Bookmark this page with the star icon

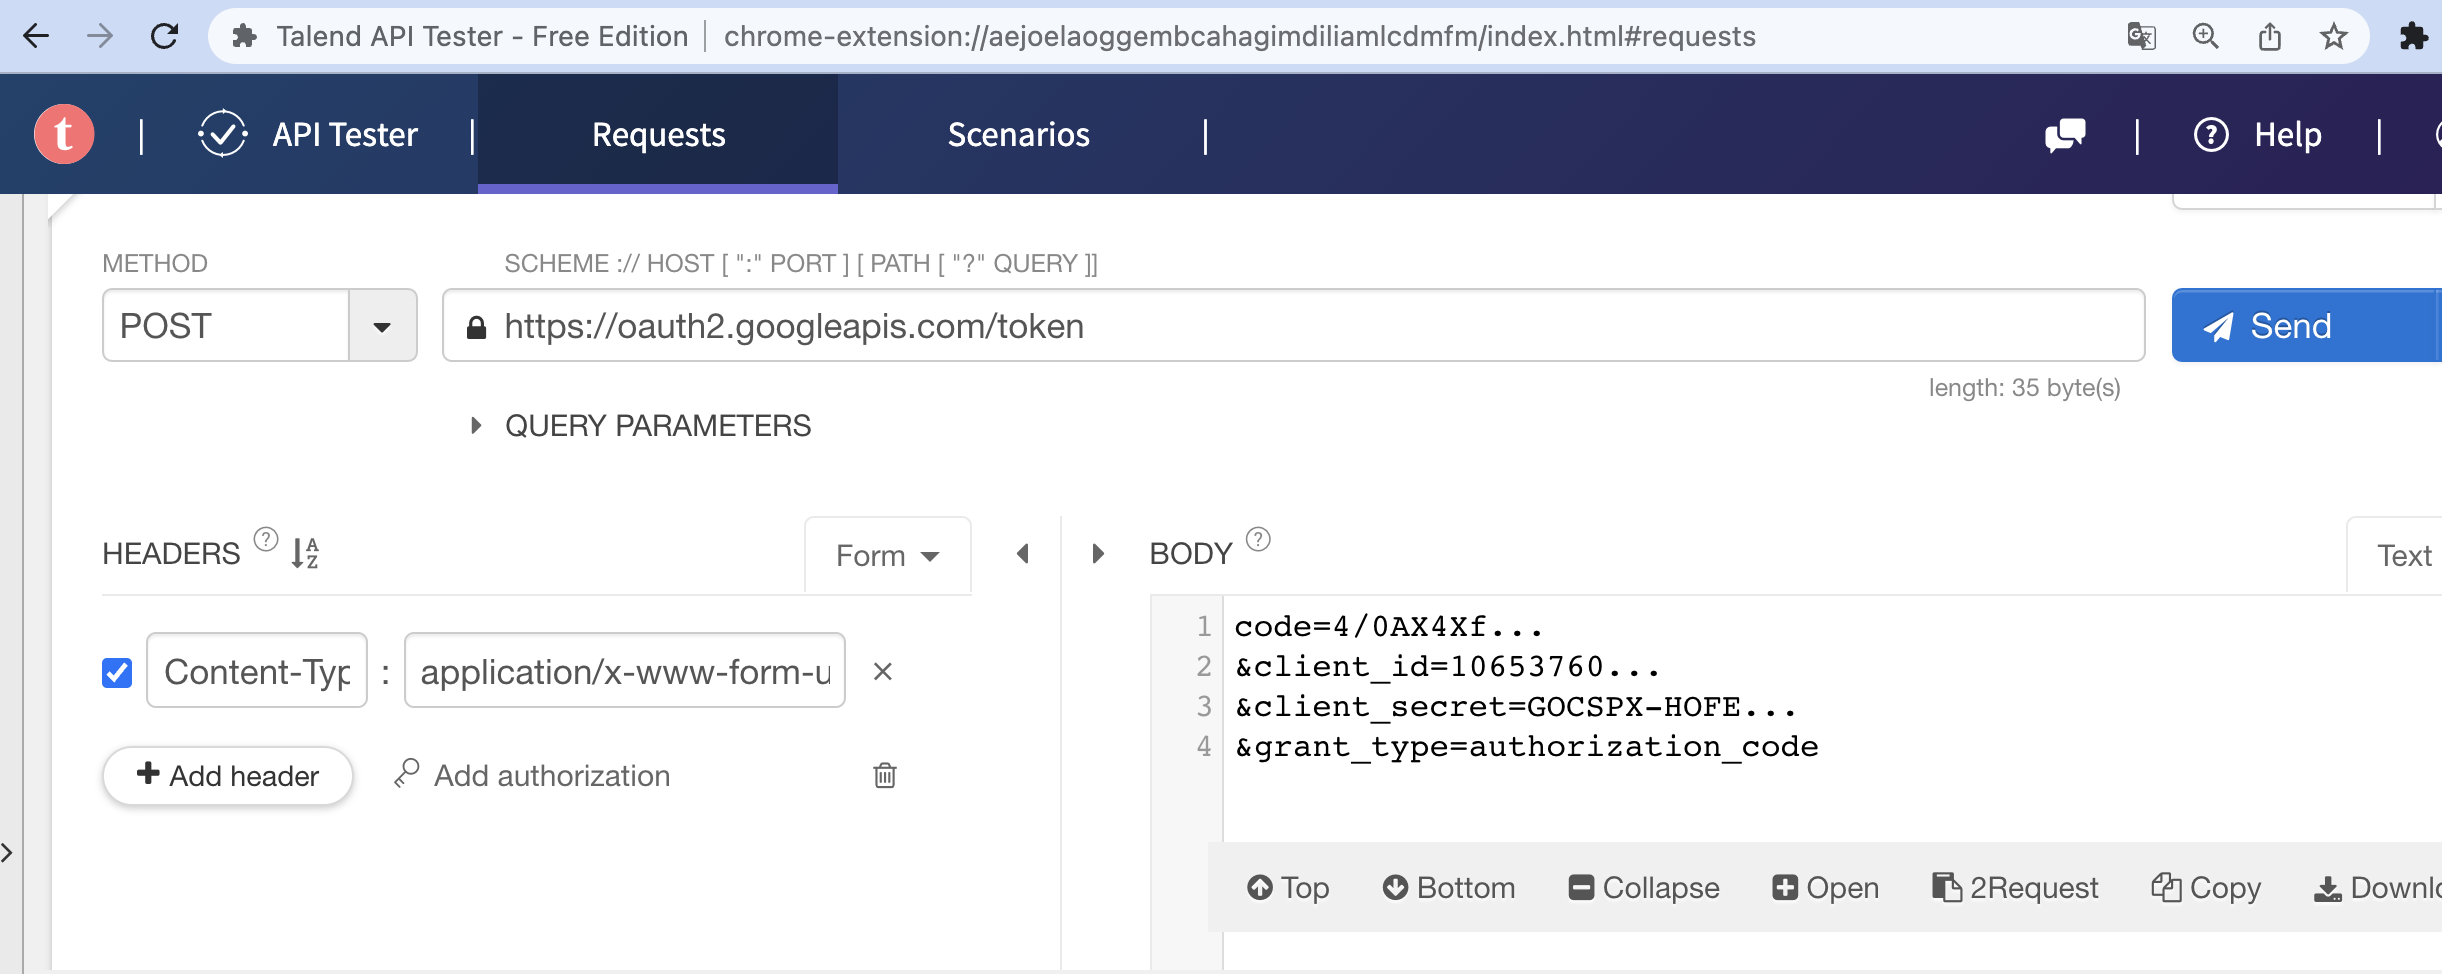tap(2333, 37)
